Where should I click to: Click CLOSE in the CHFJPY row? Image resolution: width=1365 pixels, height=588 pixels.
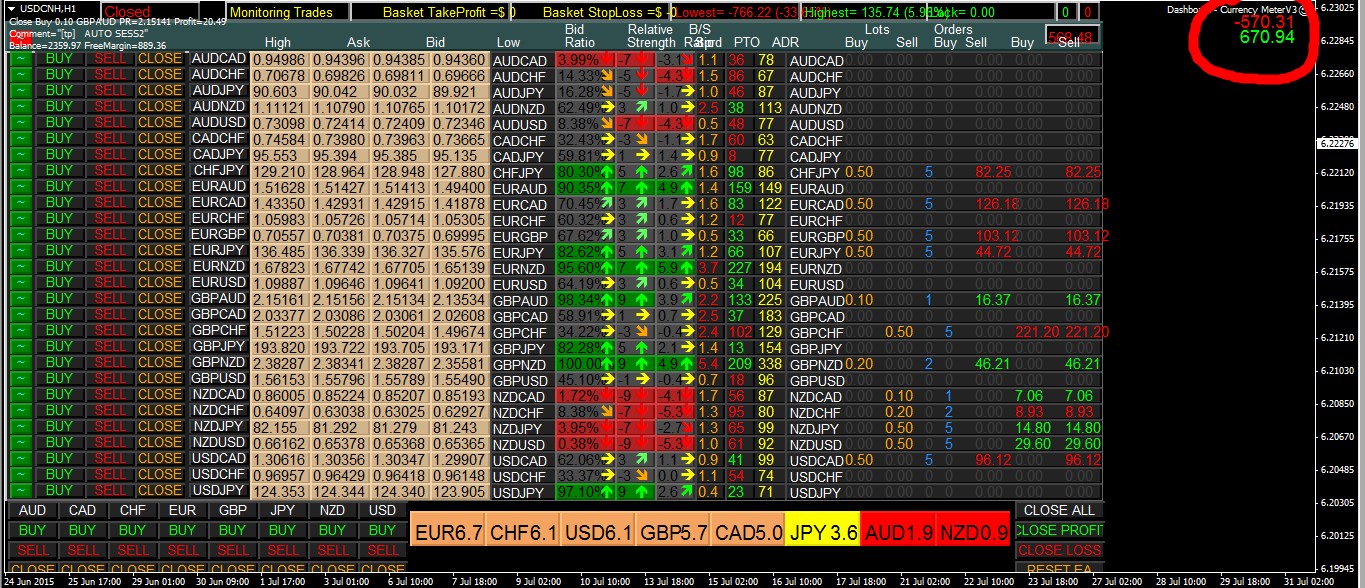(160, 171)
